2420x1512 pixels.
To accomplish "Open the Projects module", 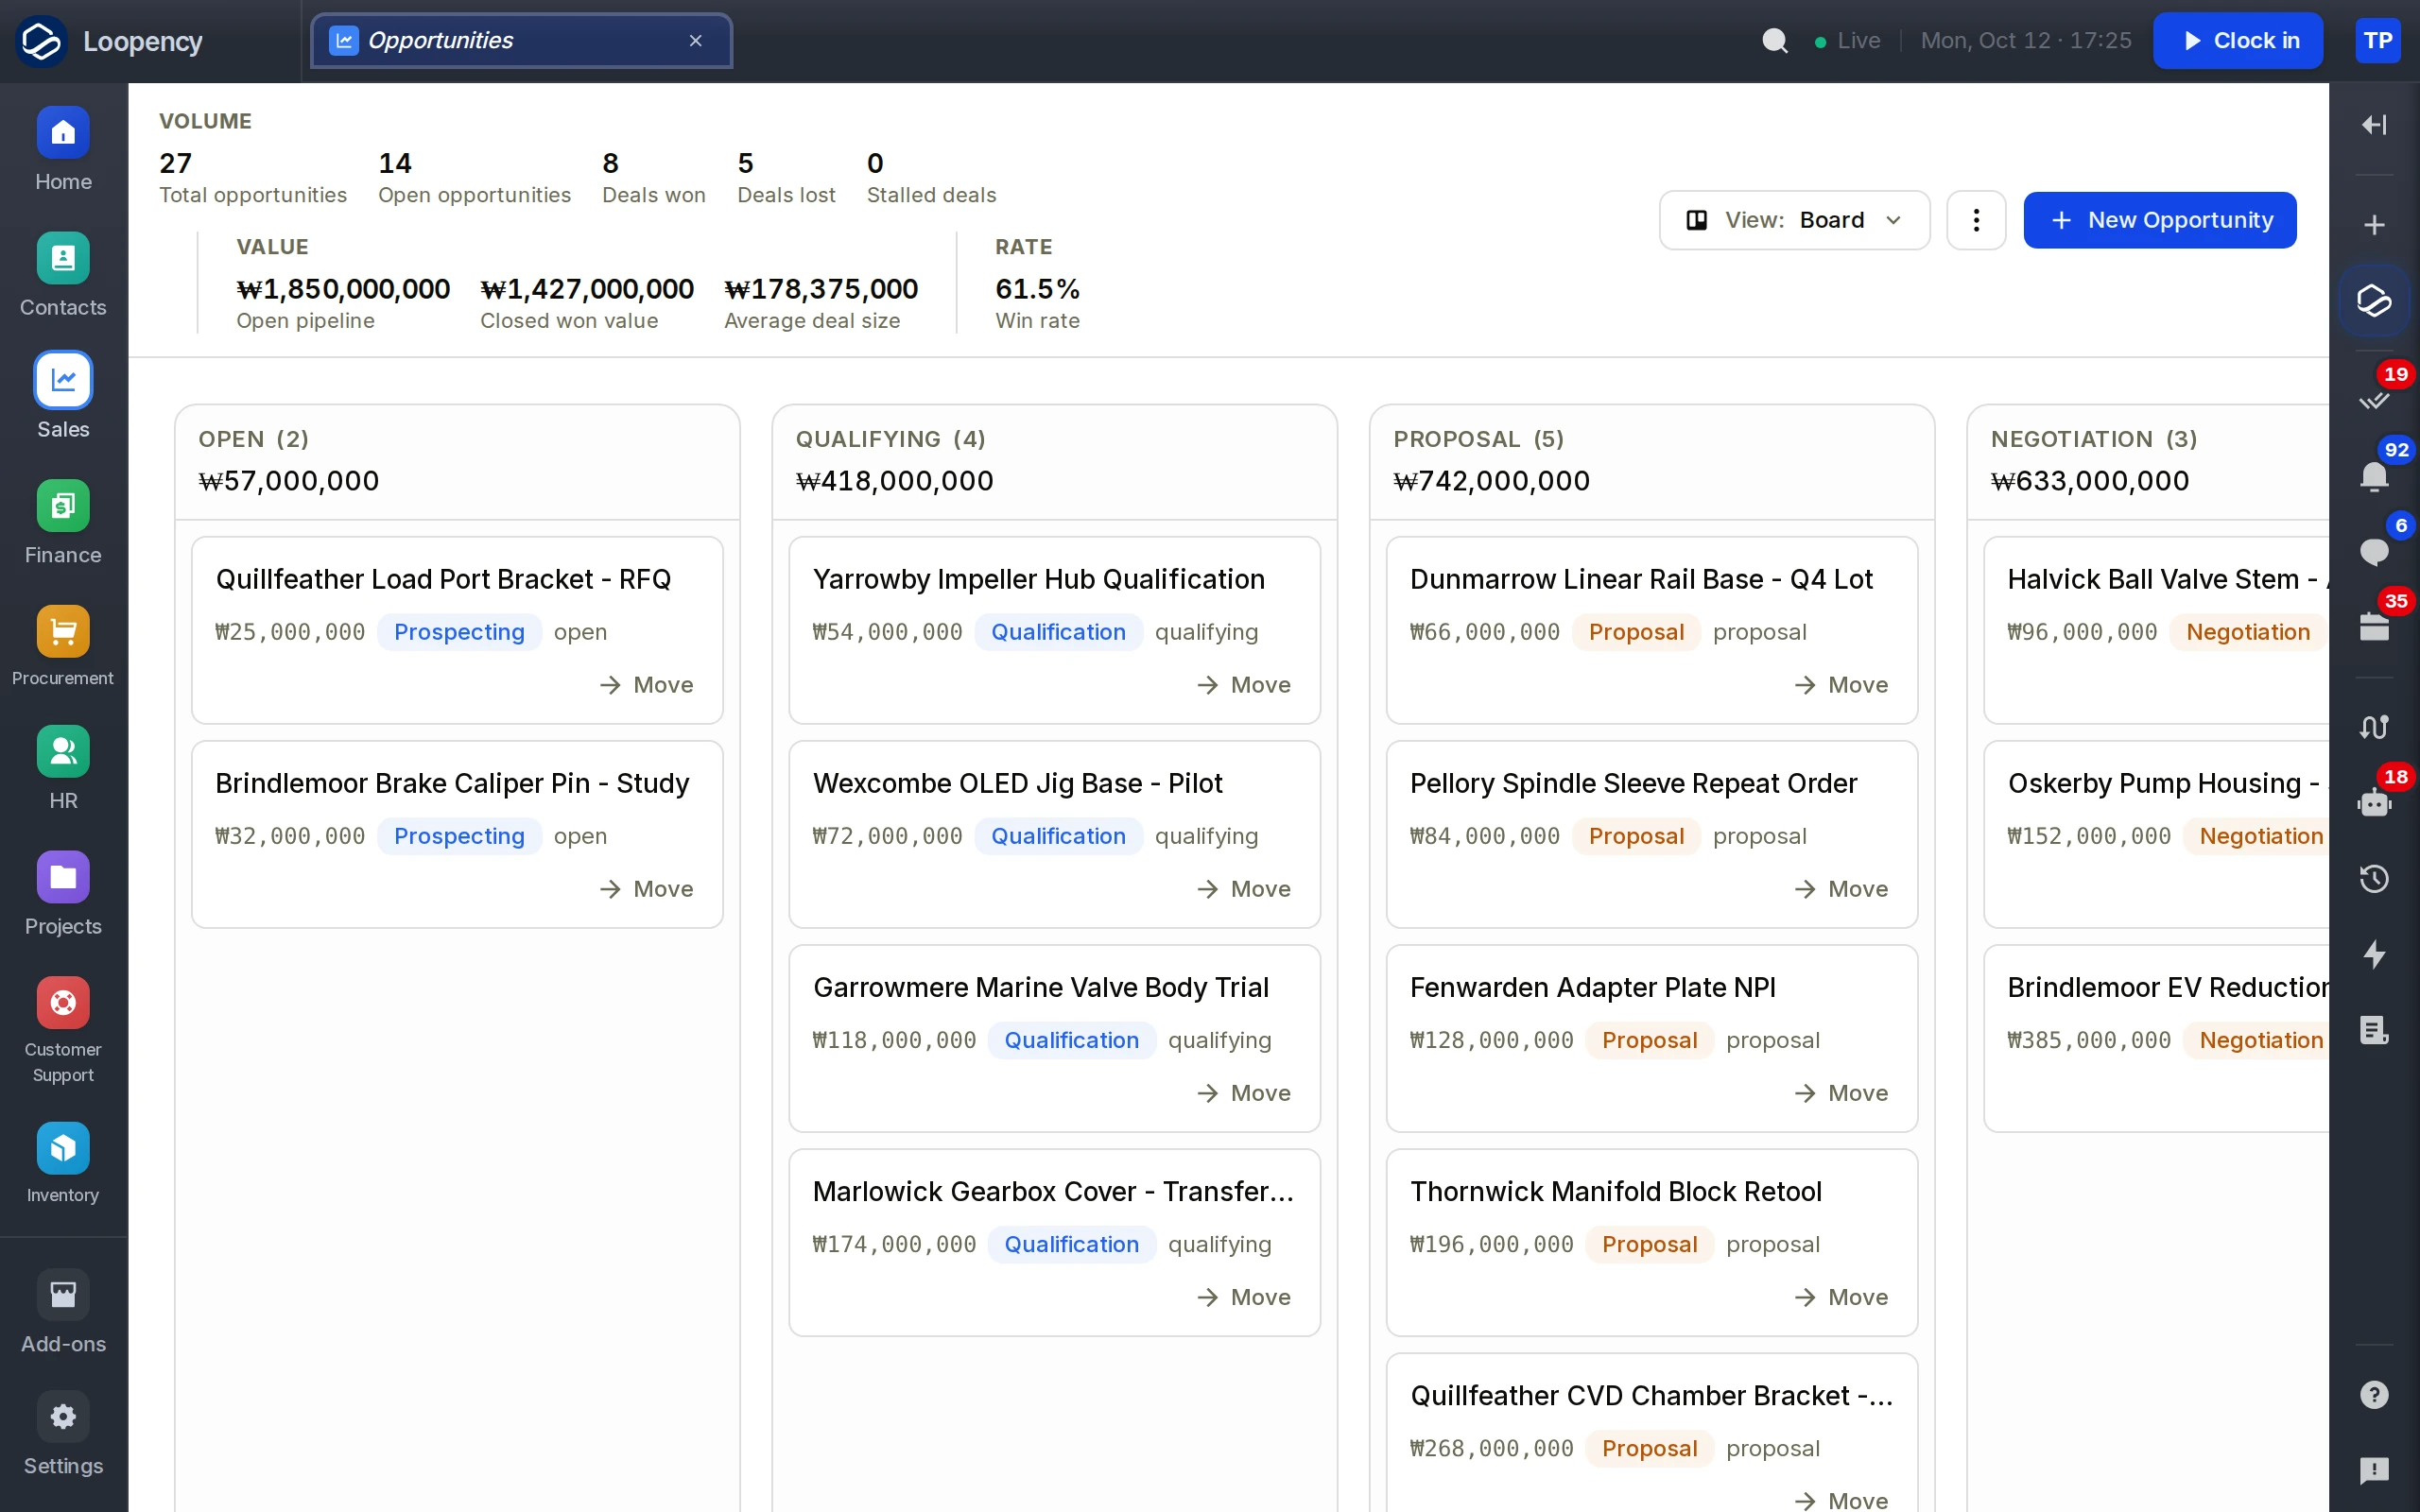I will point(63,895).
